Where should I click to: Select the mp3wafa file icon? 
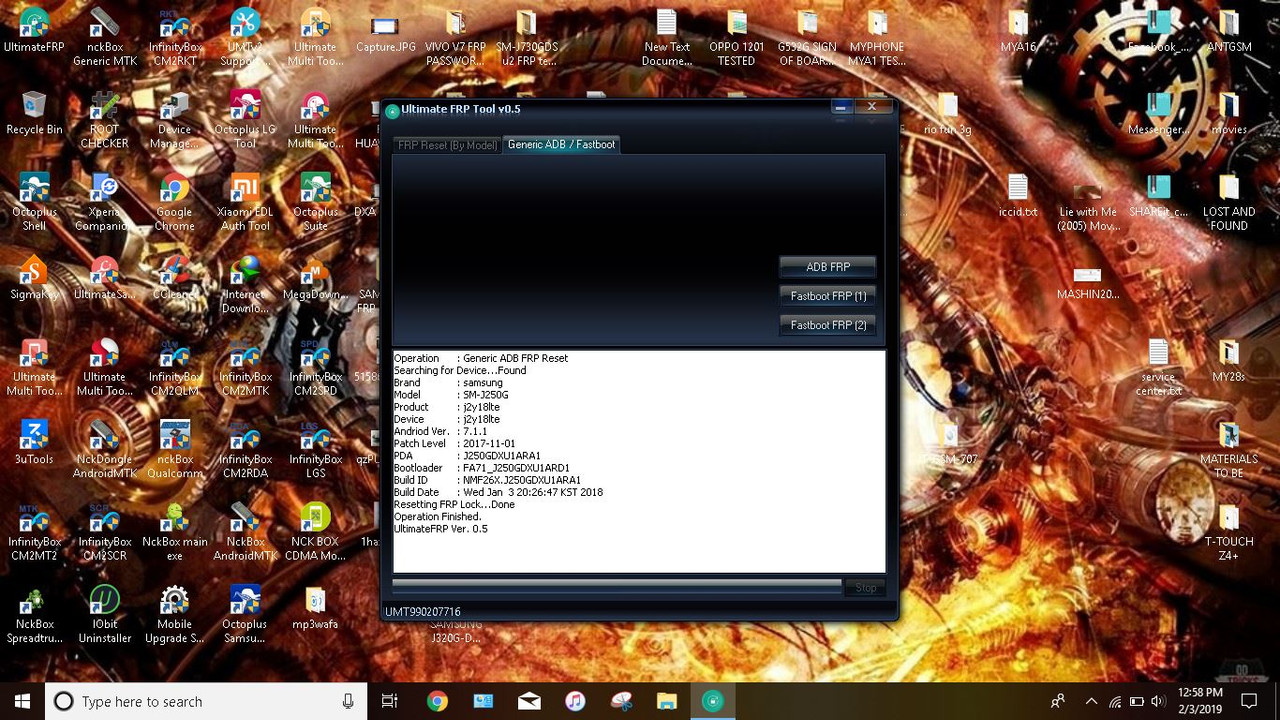click(x=315, y=608)
